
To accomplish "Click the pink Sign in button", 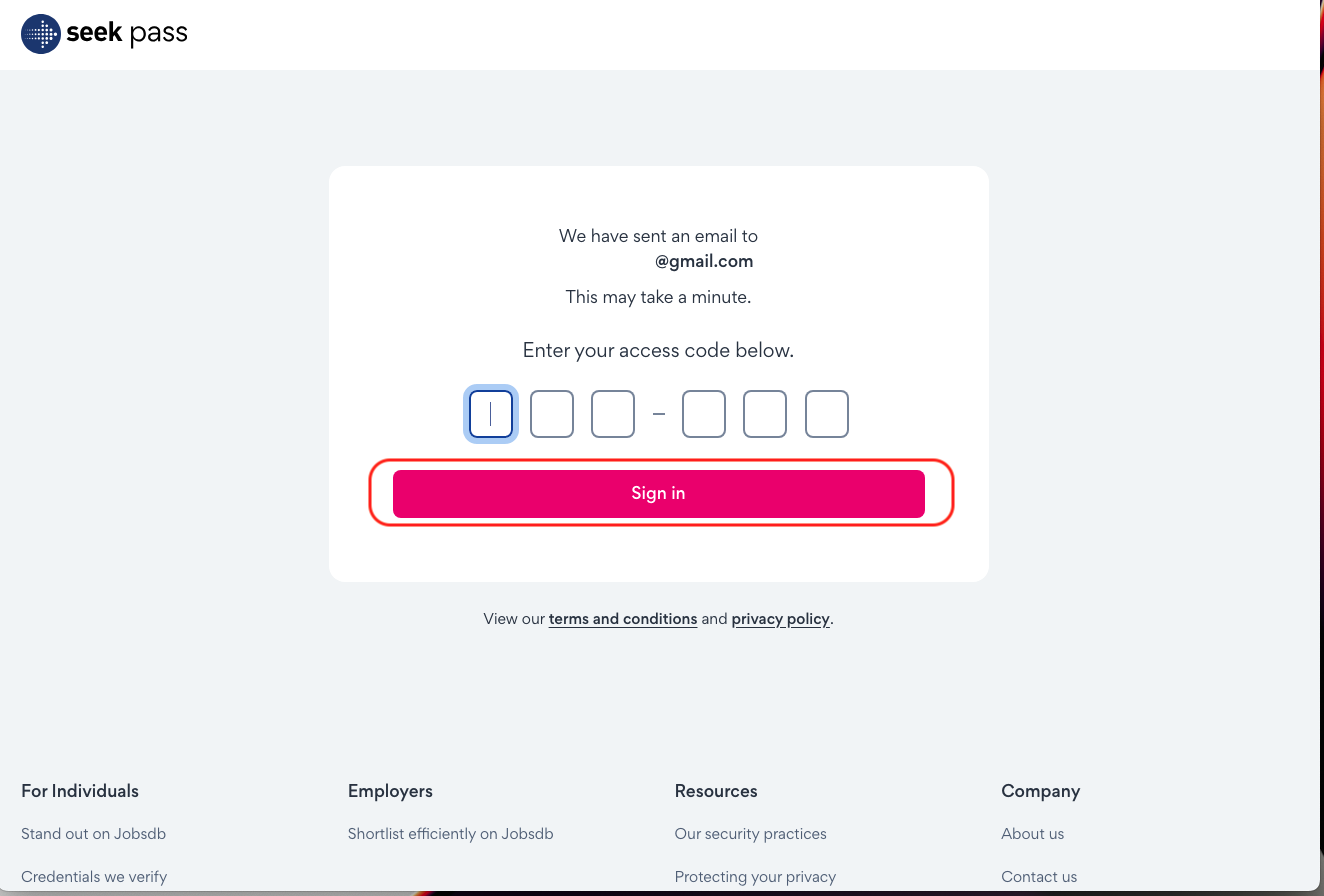I will point(659,494).
